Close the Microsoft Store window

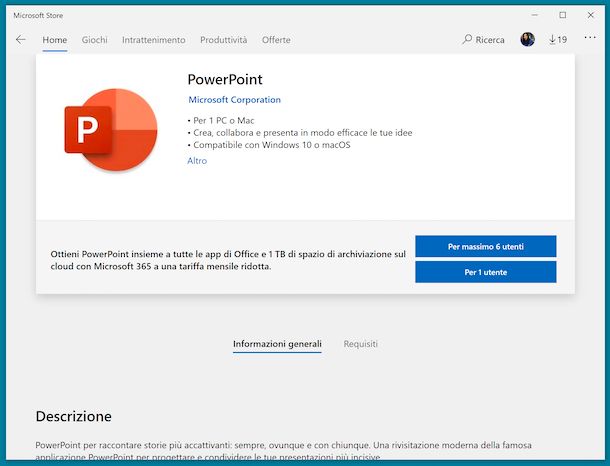(591, 15)
